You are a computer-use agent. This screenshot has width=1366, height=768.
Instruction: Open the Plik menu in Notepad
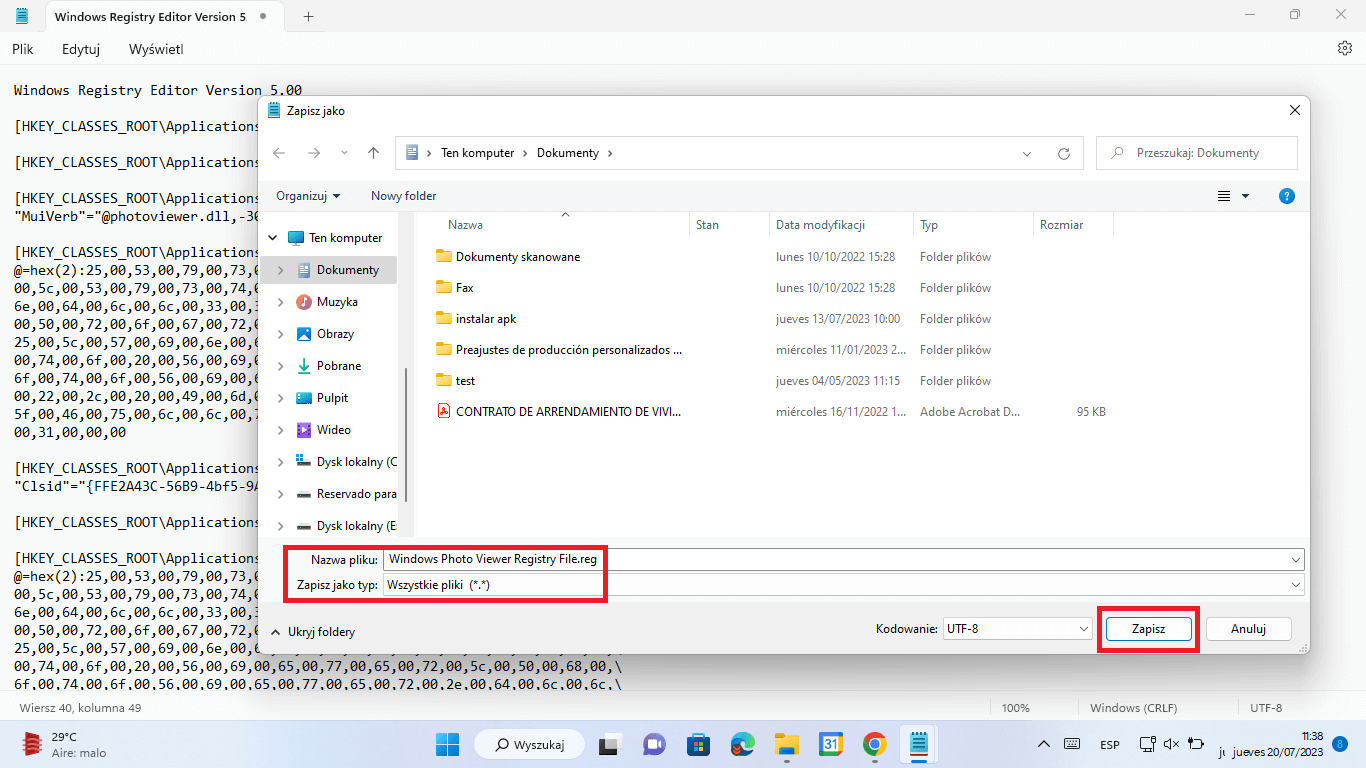coord(23,49)
